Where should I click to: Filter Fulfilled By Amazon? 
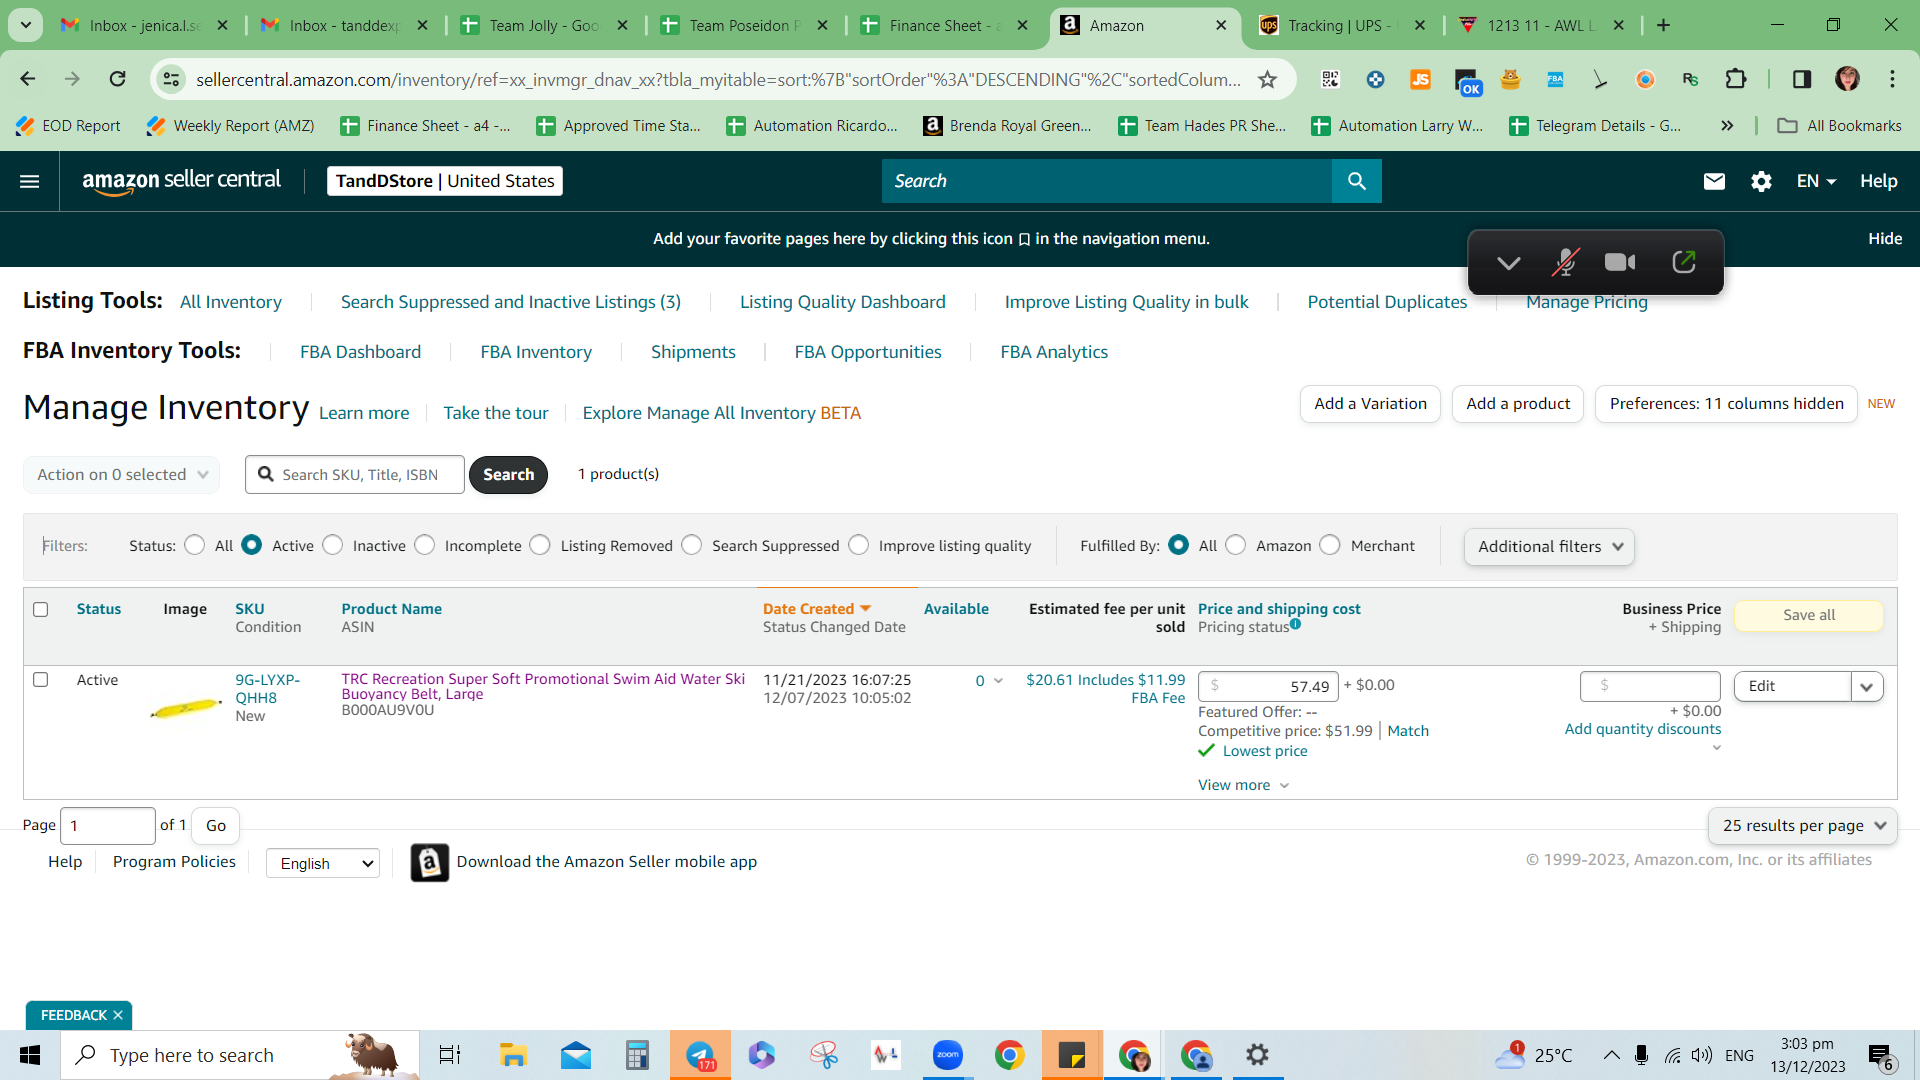1236,545
